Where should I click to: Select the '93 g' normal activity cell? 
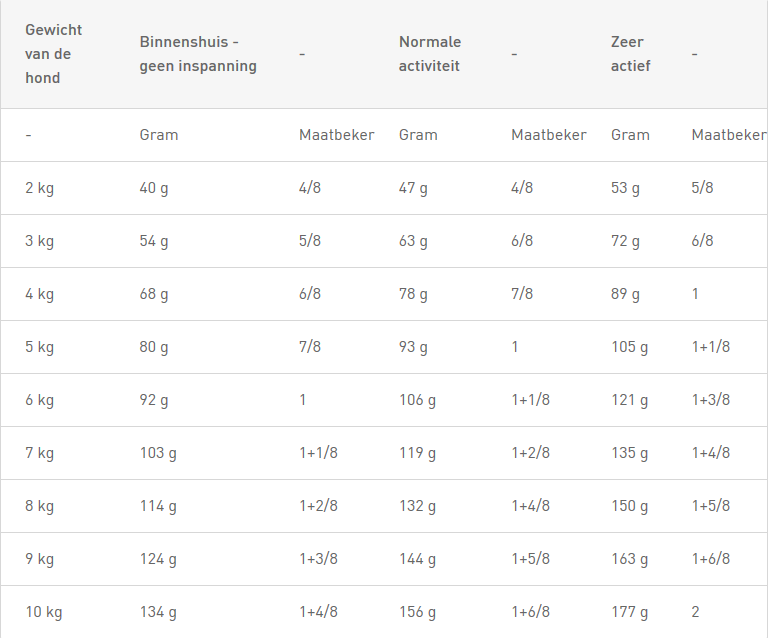coord(413,347)
